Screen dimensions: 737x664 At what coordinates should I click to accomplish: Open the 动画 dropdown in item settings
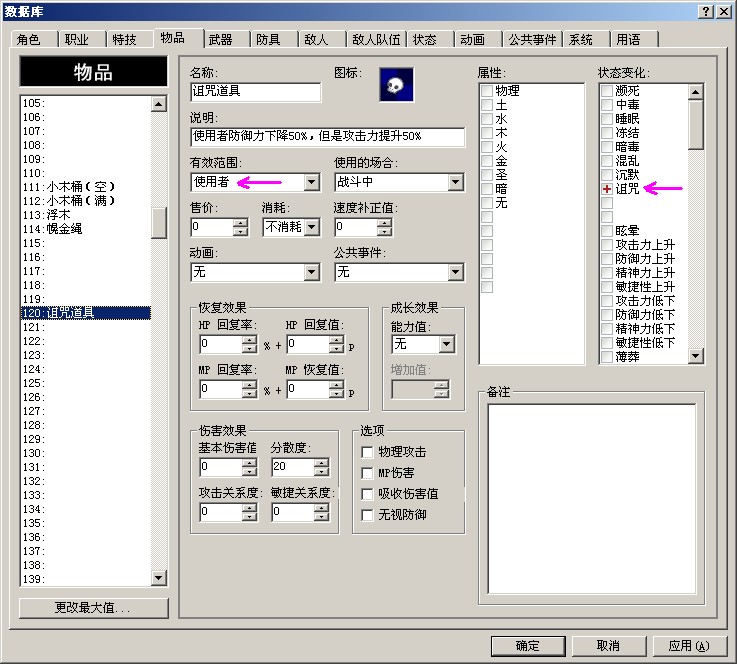311,272
